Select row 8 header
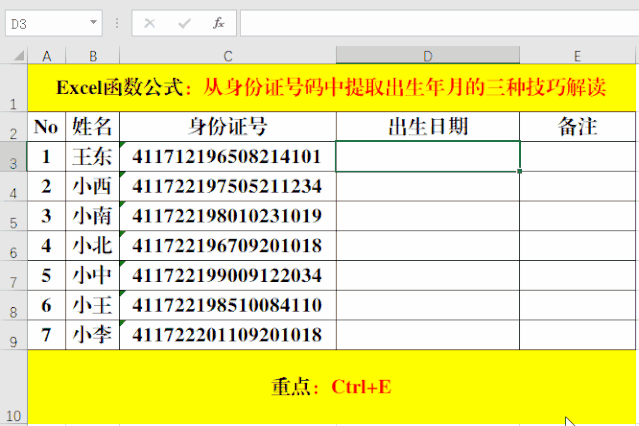The height and width of the screenshot is (426, 639). coord(13,305)
